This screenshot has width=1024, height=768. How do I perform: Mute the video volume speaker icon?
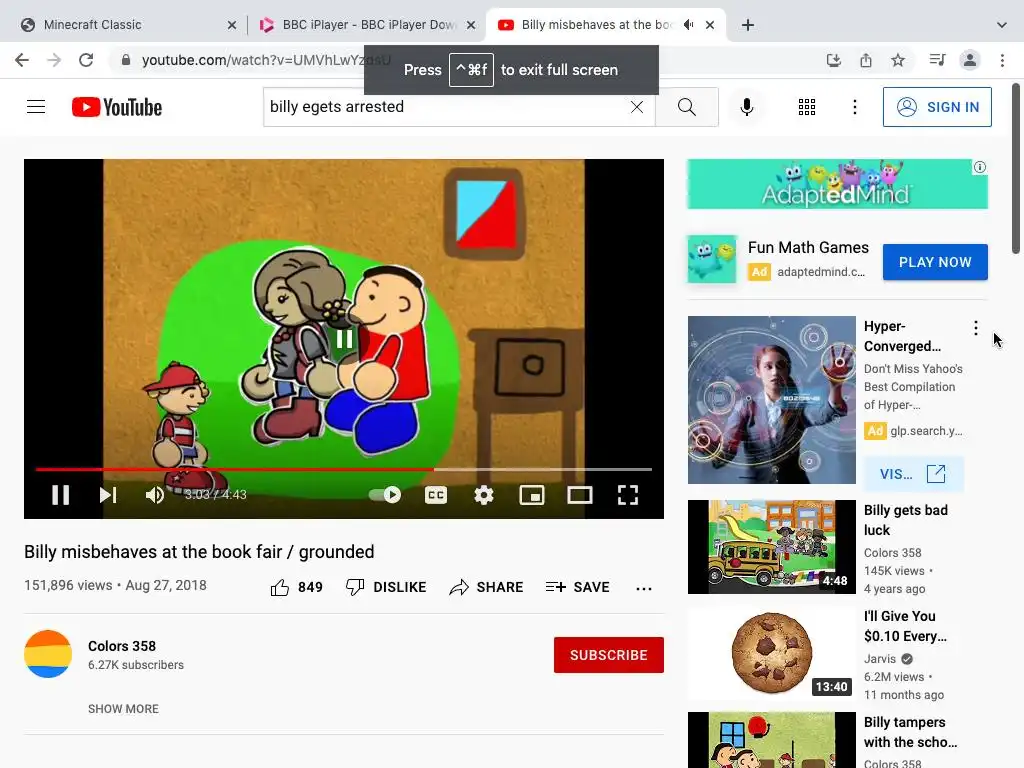pos(155,495)
